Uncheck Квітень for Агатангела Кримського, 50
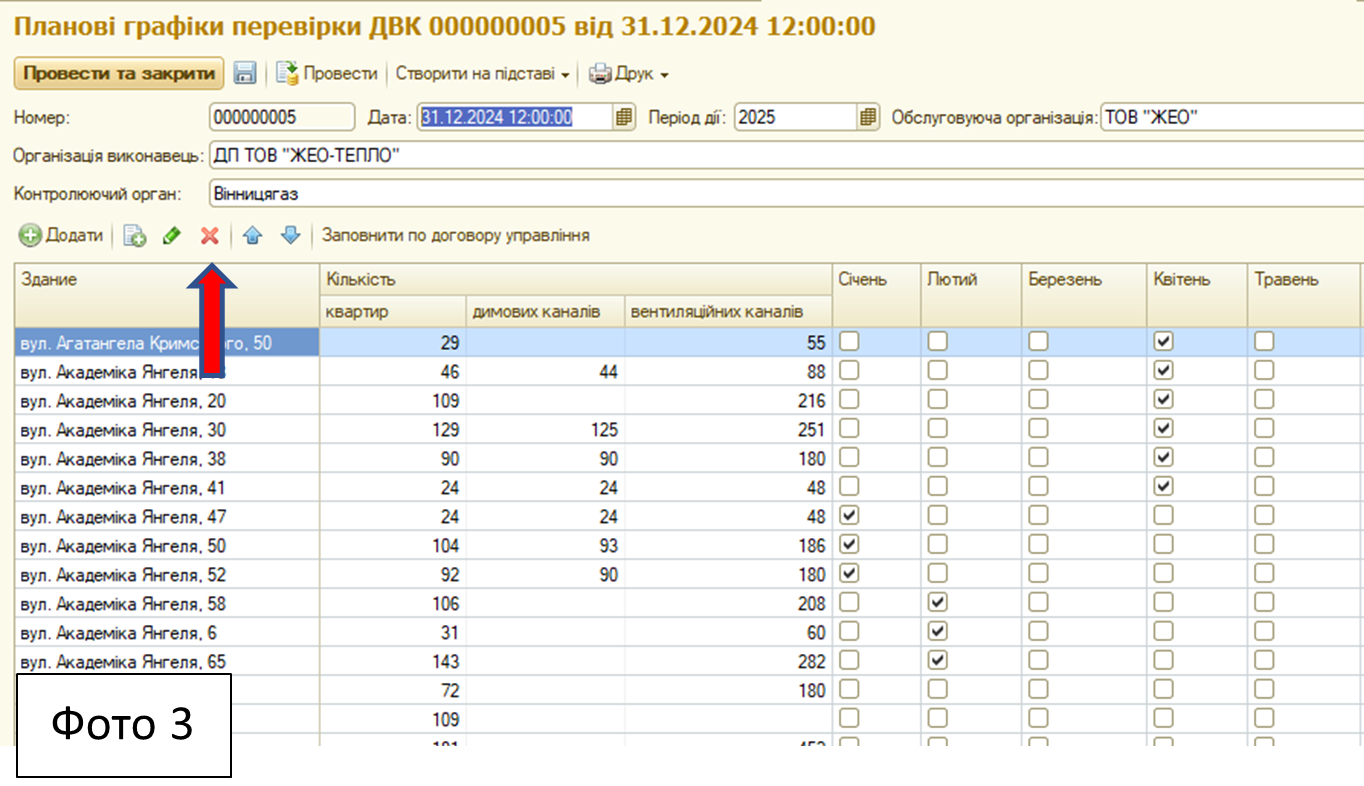The image size is (1364, 786). coord(1163,342)
